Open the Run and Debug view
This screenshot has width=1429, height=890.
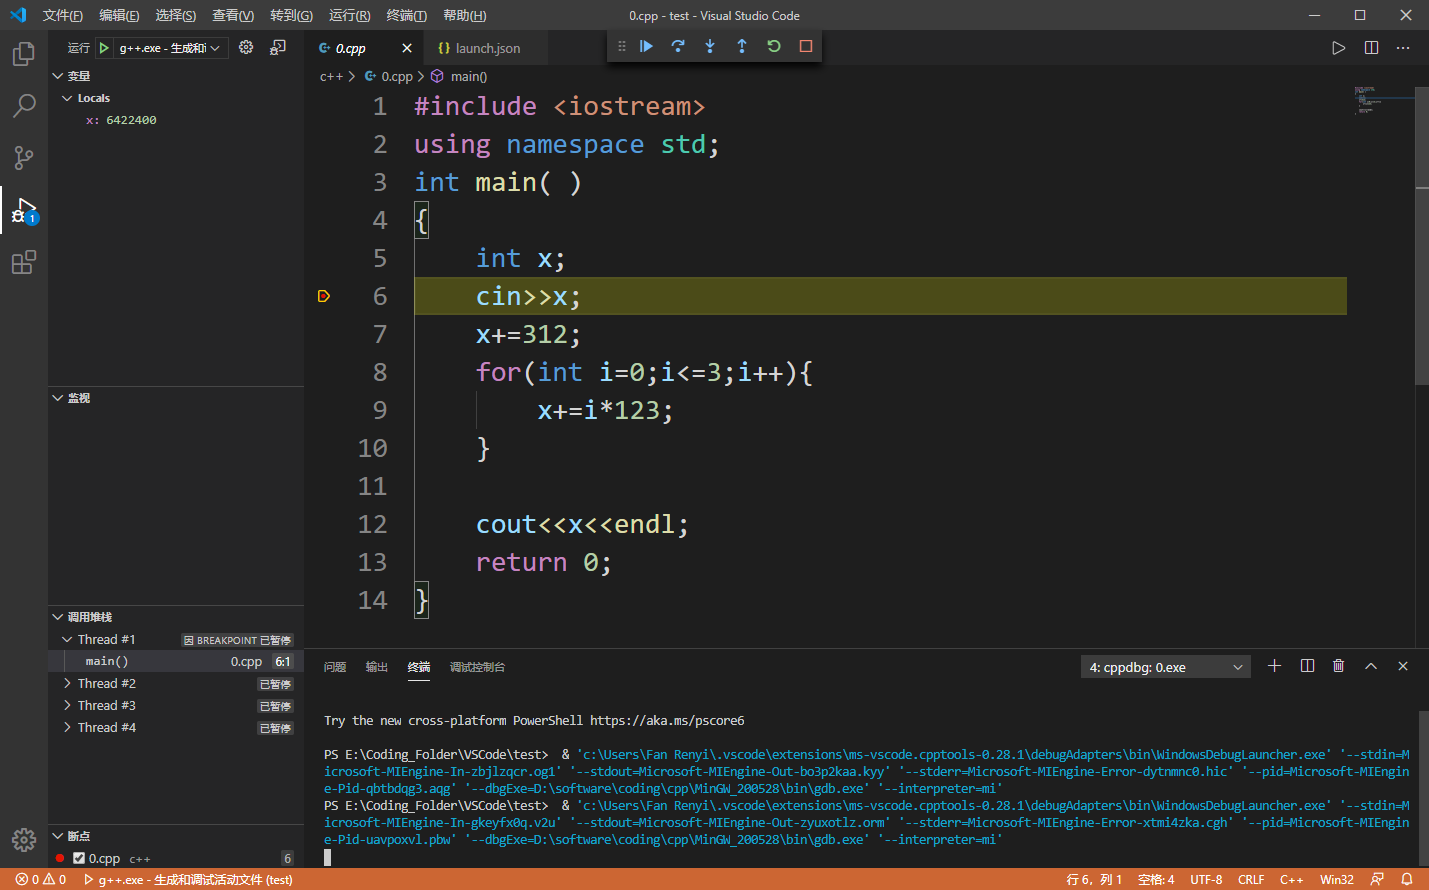tap(24, 211)
